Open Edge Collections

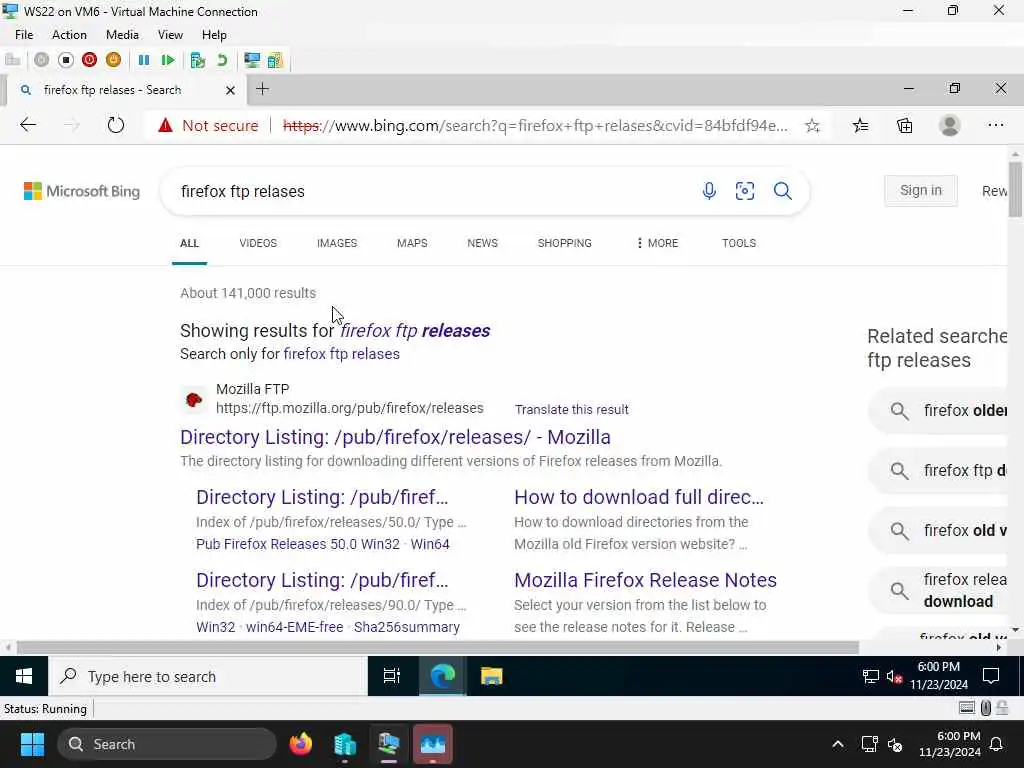904,125
